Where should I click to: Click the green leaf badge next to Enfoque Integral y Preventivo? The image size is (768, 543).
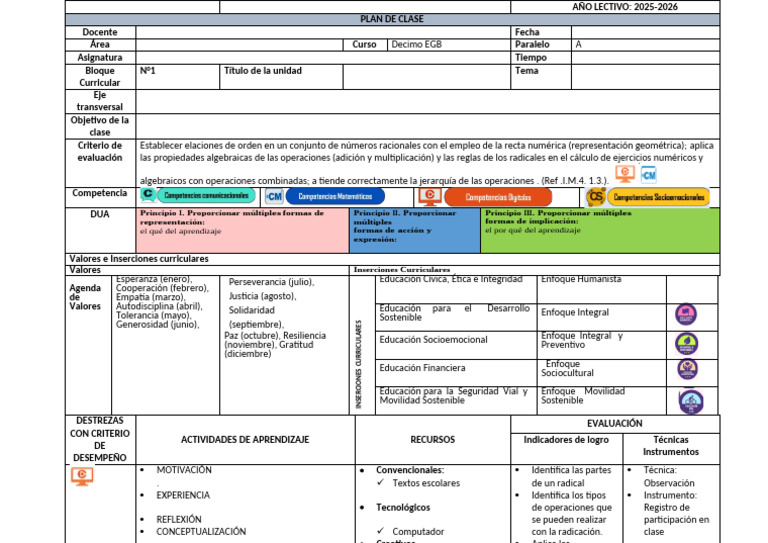pyautogui.click(x=686, y=344)
